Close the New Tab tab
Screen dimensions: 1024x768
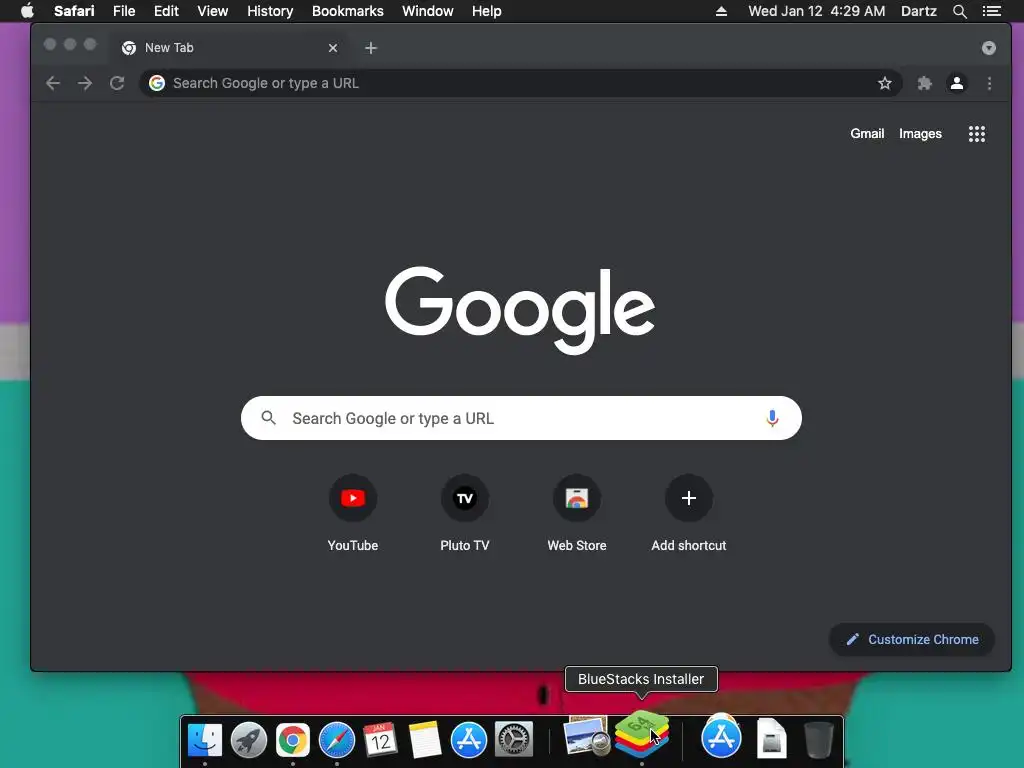(x=333, y=48)
